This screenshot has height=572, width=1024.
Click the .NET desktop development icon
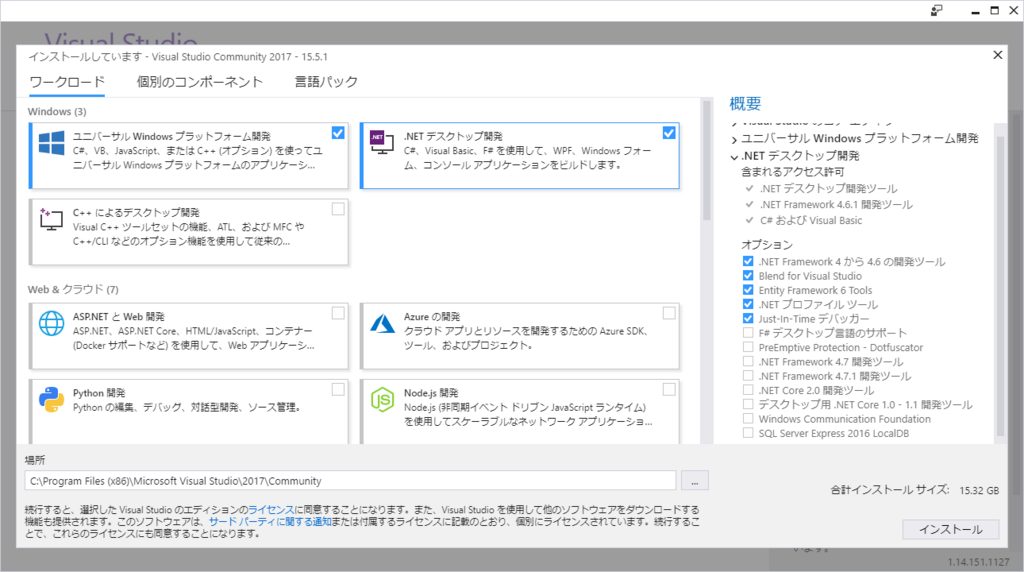tap(382, 142)
